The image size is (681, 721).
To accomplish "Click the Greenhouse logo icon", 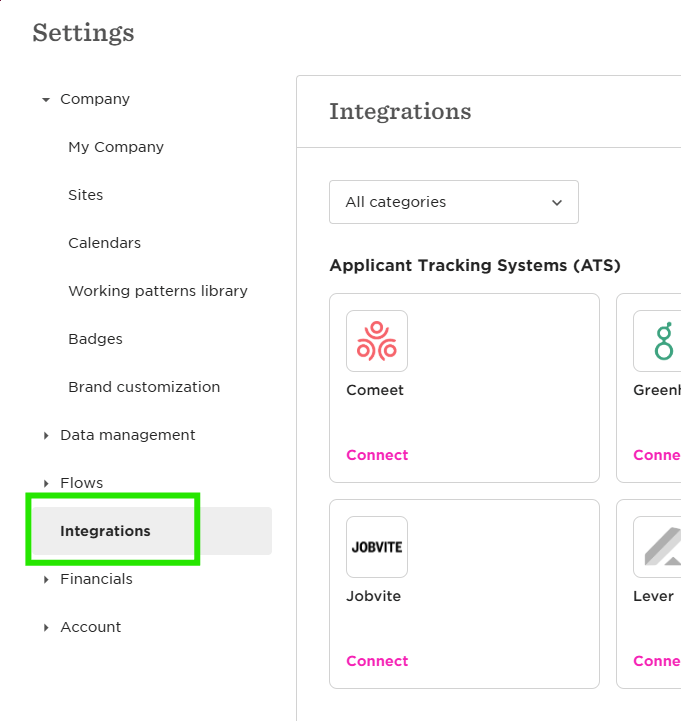I will (657, 341).
